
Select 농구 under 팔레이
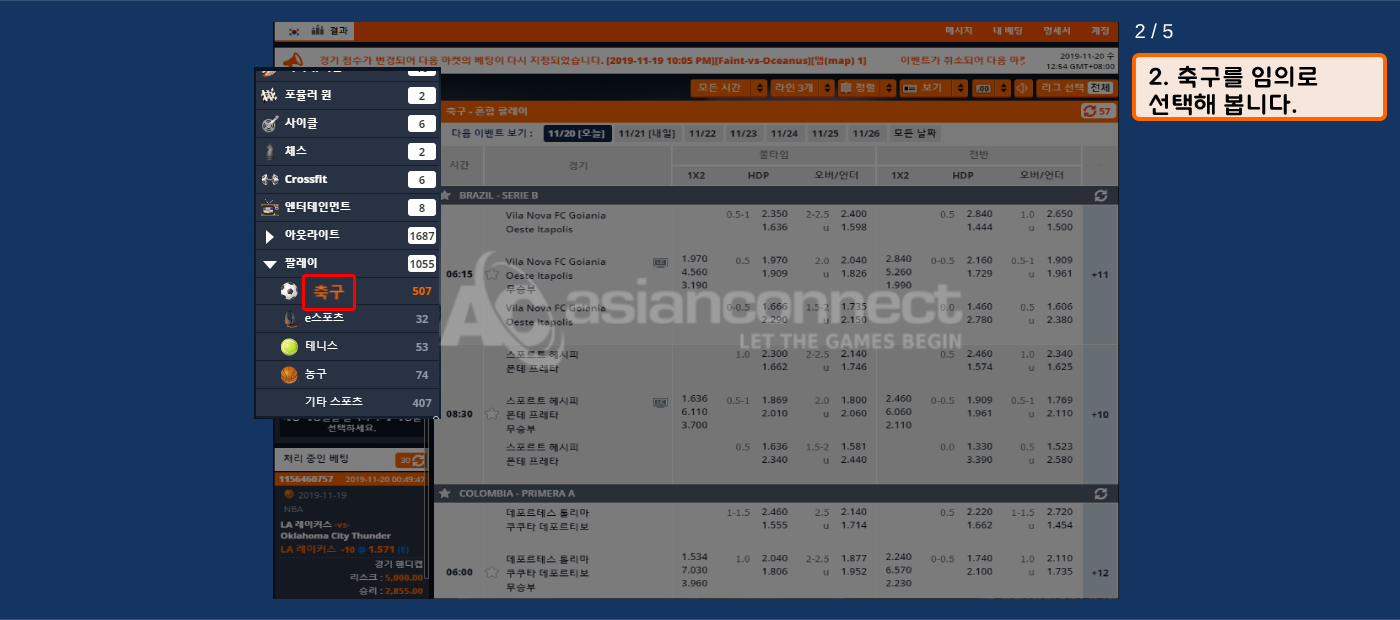[x=316, y=374]
